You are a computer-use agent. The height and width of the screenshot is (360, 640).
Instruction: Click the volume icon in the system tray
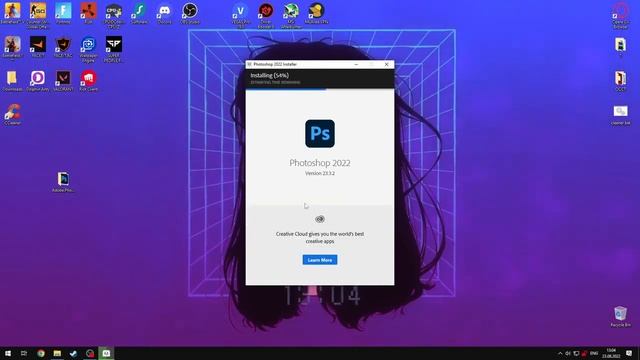[x=568, y=353]
